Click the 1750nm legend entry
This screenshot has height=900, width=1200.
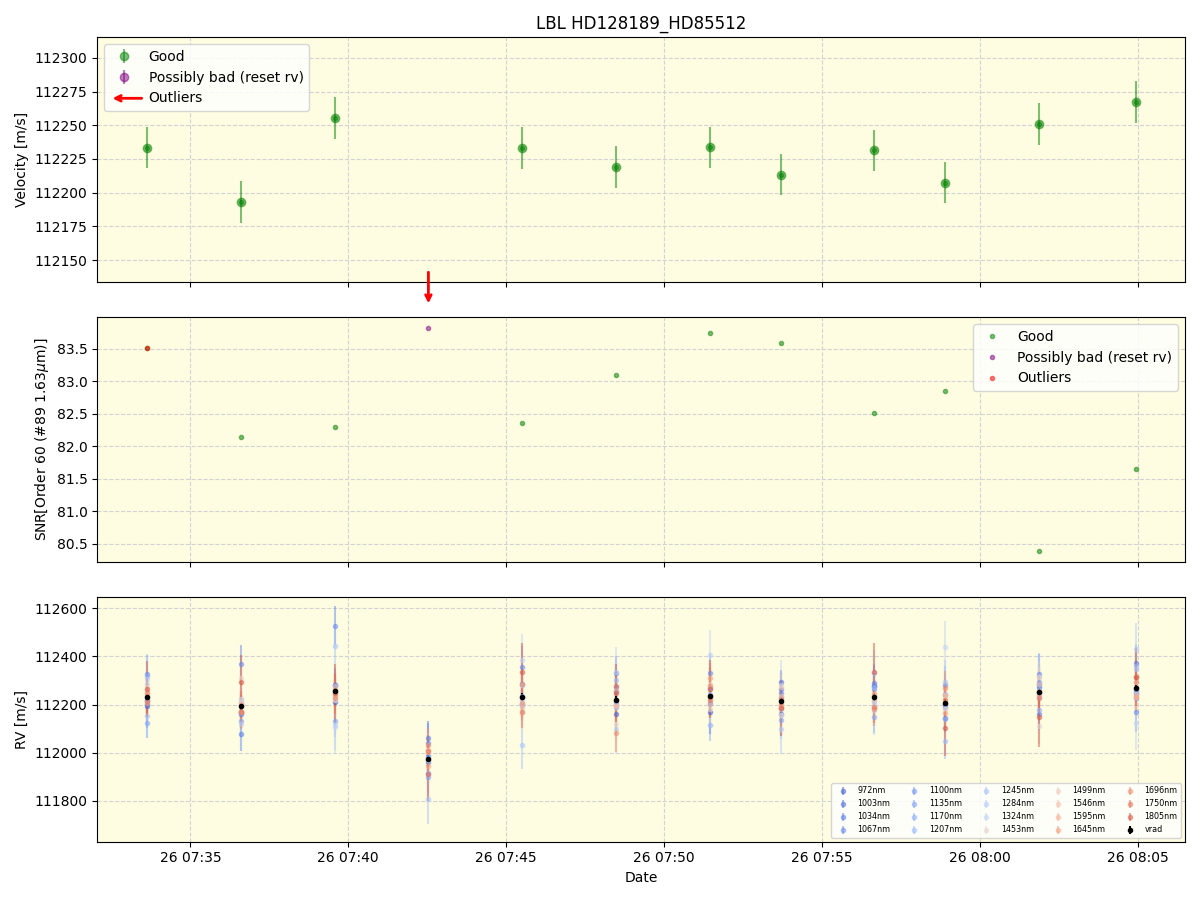click(x=1151, y=804)
